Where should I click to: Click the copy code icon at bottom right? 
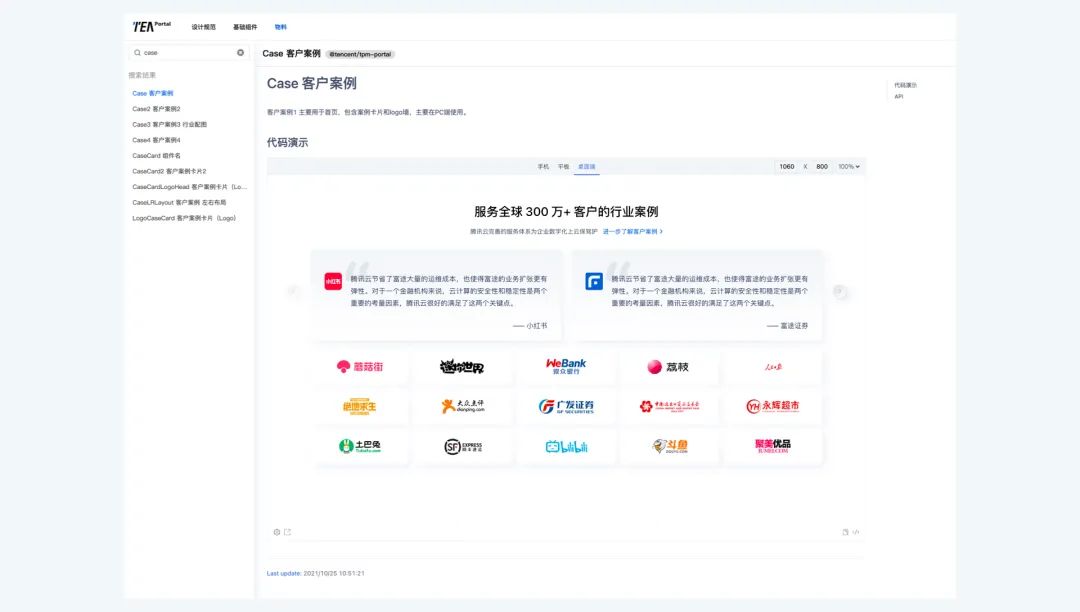point(845,531)
